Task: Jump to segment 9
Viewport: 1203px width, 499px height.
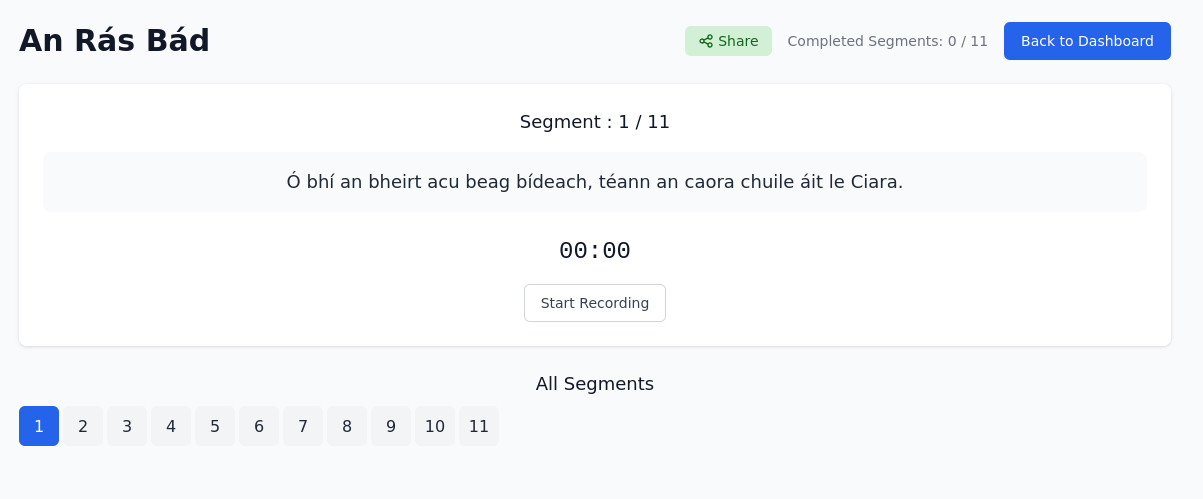Action: pos(391,426)
